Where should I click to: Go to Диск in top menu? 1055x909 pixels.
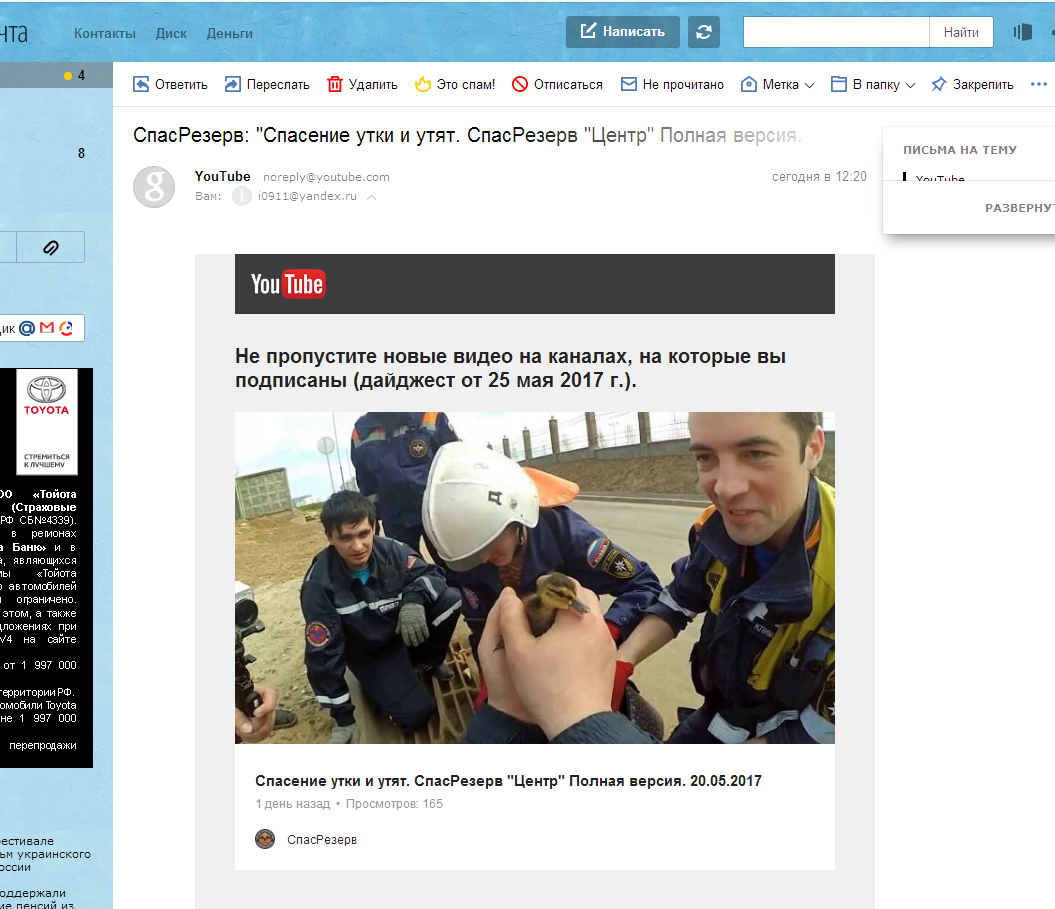[x=171, y=33]
